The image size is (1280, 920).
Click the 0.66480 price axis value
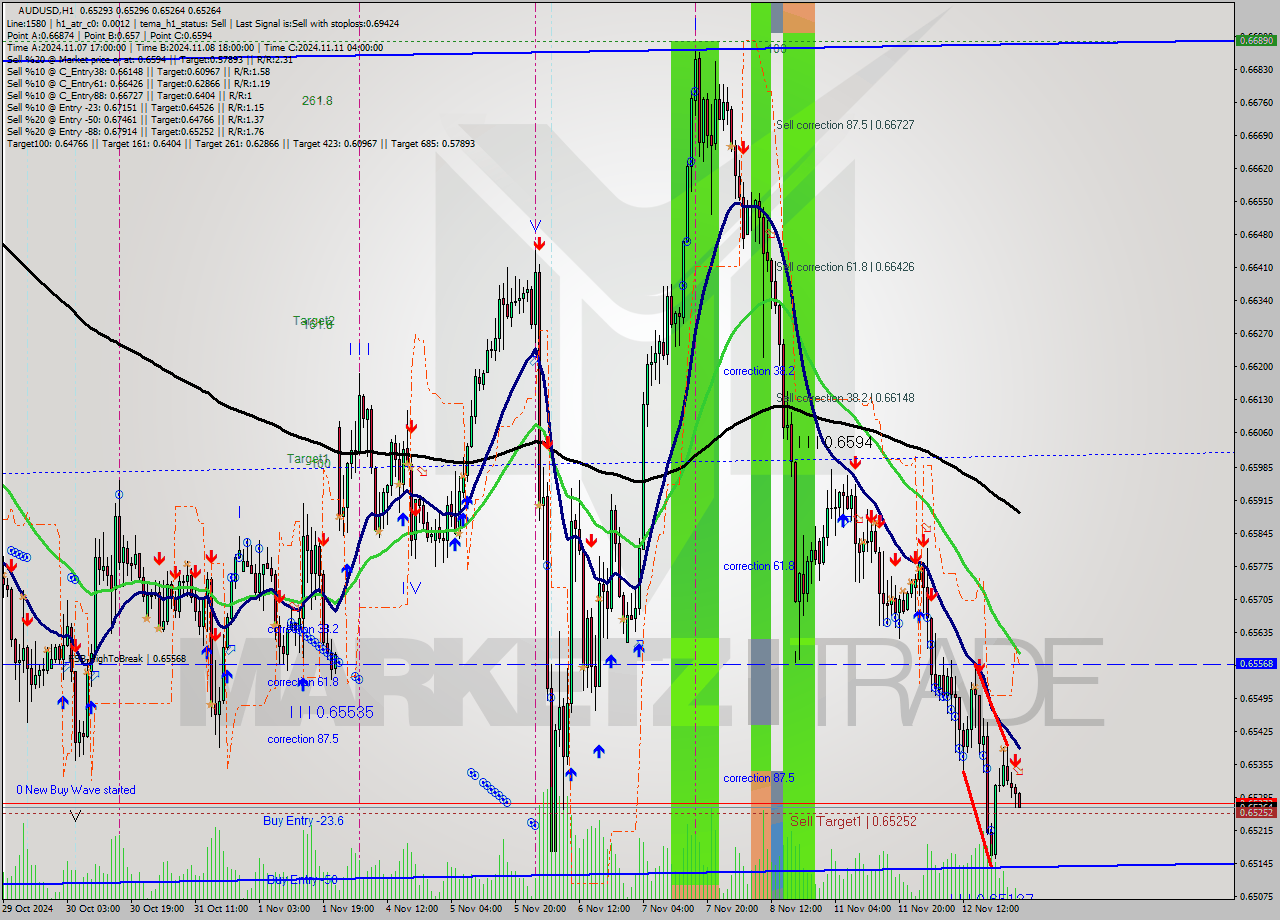1256,234
